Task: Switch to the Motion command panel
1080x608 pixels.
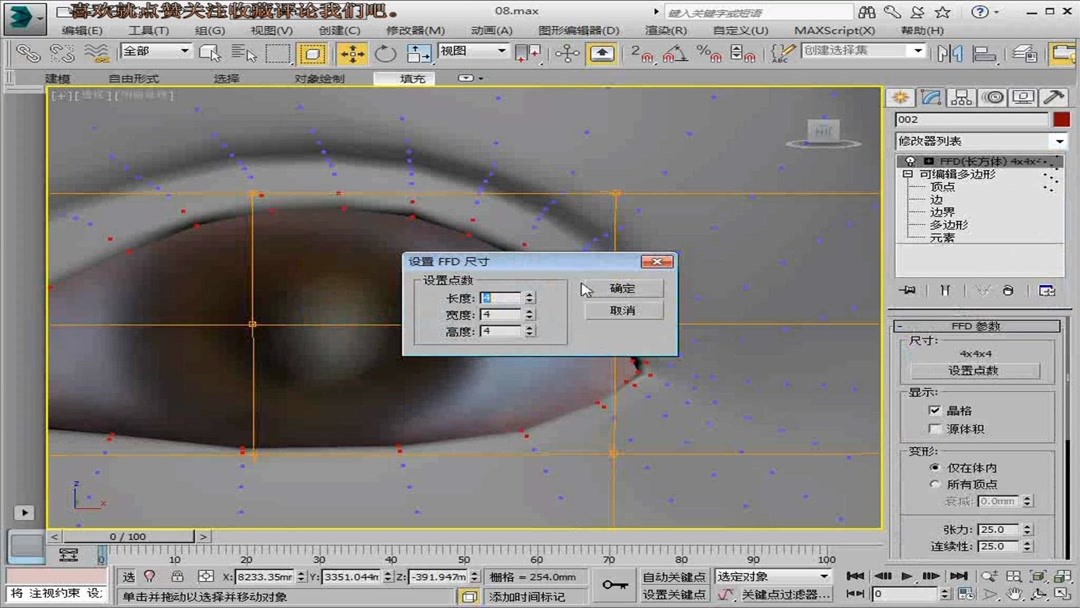Action: (x=994, y=97)
